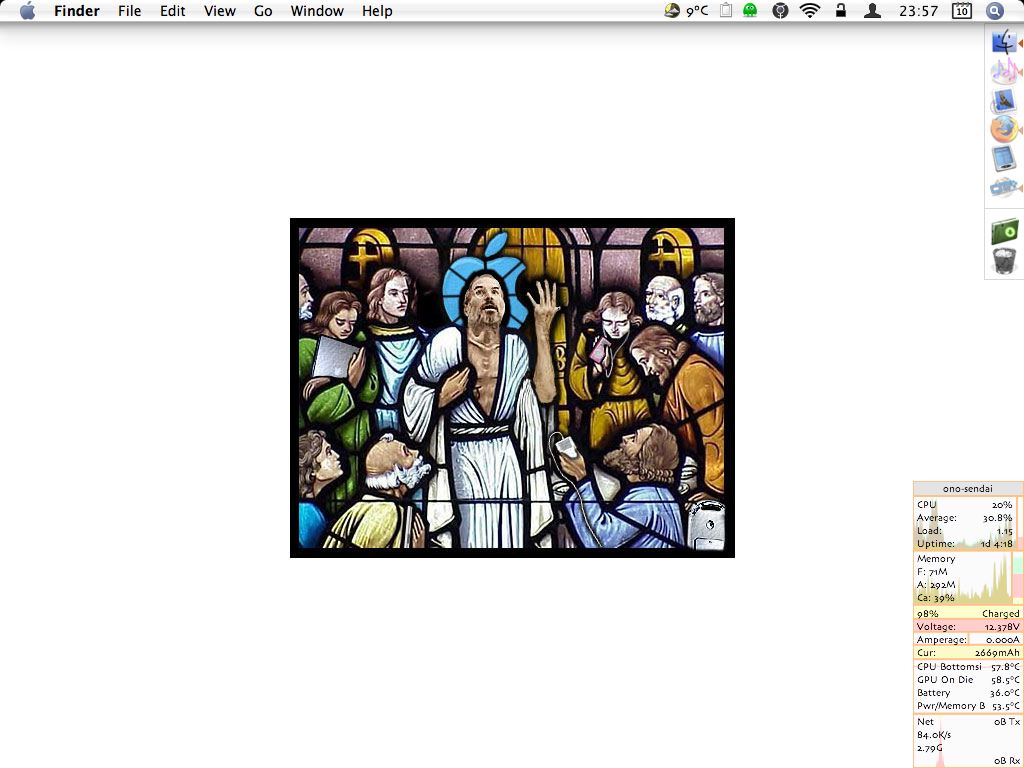Open Spotlight search
This screenshot has width=1024, height=768.
(994, 10)
